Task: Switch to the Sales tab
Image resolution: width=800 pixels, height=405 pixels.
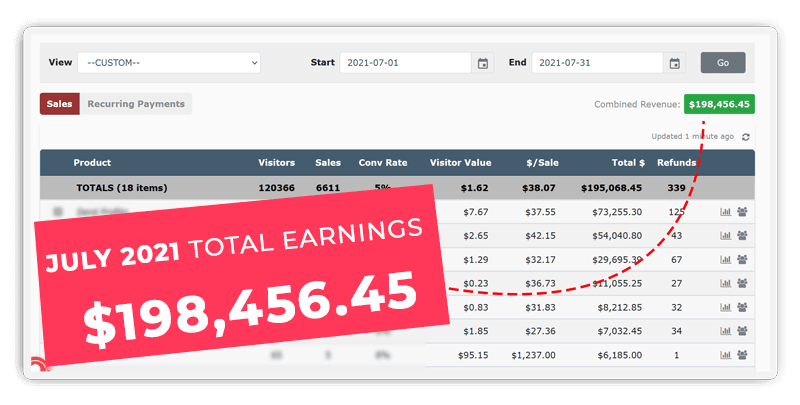Action: click(x=59, y=104)
